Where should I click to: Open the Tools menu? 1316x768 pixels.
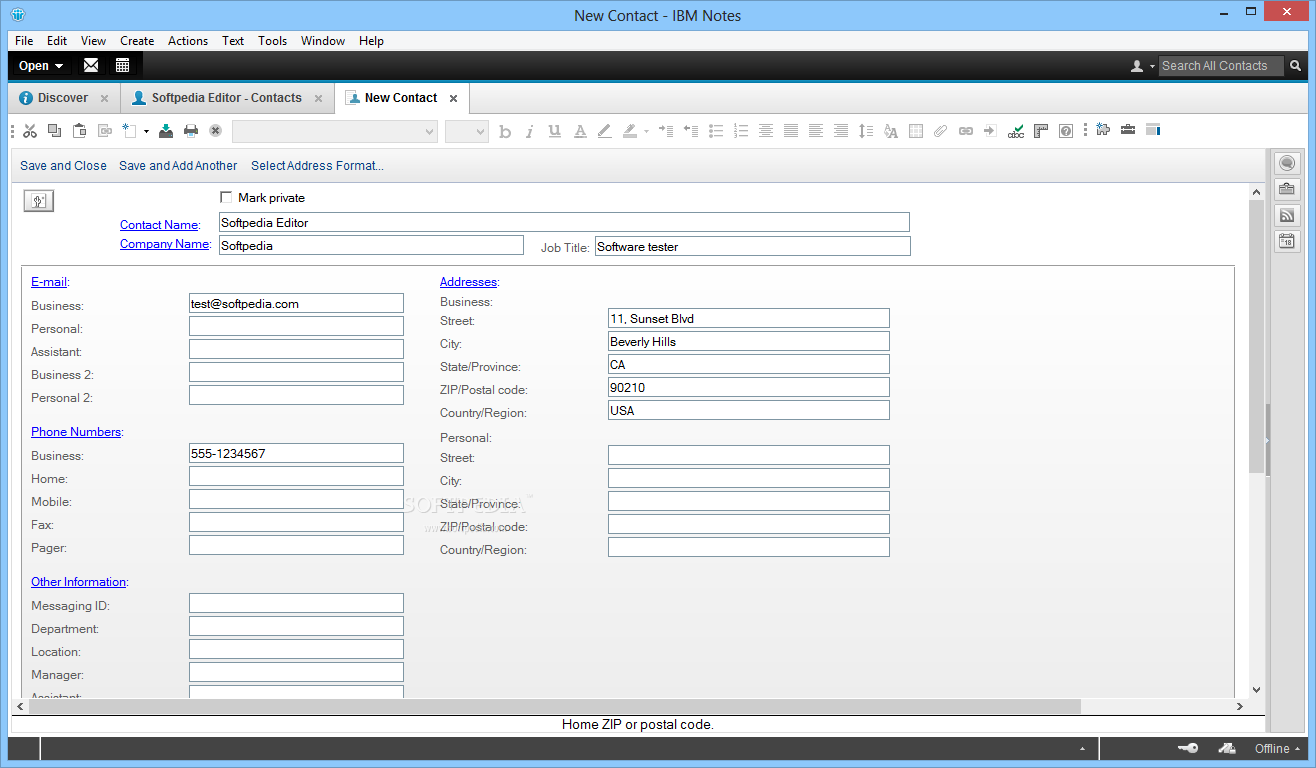click(272, 41)
